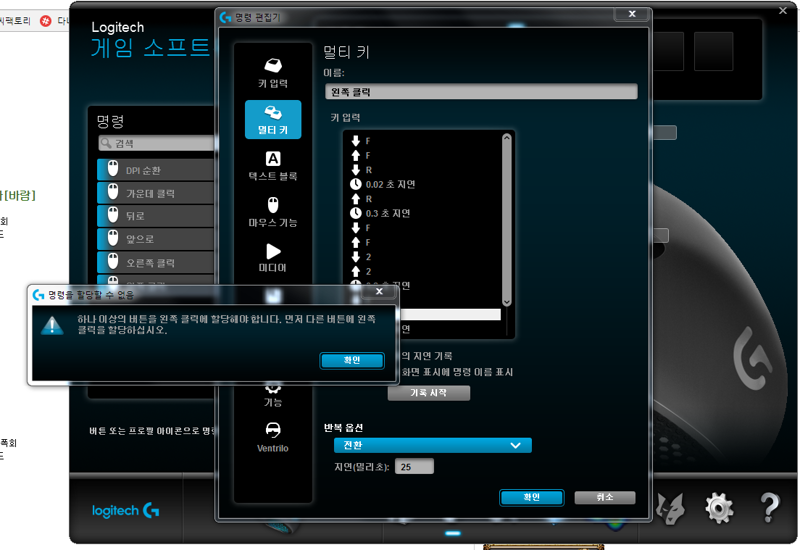Close the 명령 편집기 window
Viewport: 800px width, 550px height.
click(632, 14)
